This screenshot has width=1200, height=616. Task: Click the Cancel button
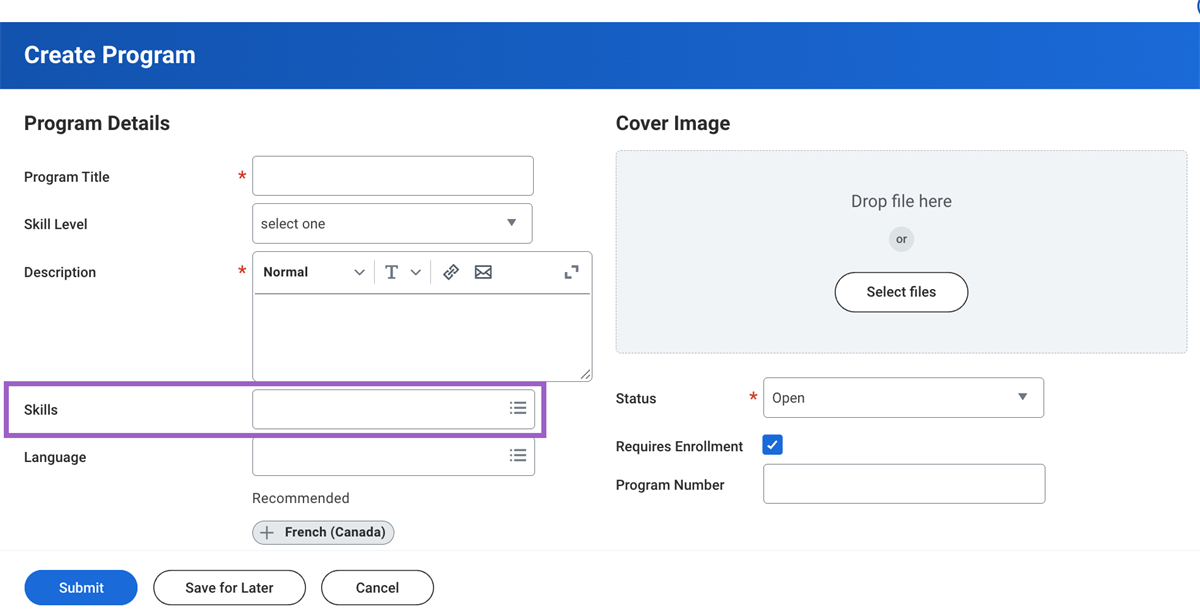[377, 588]
